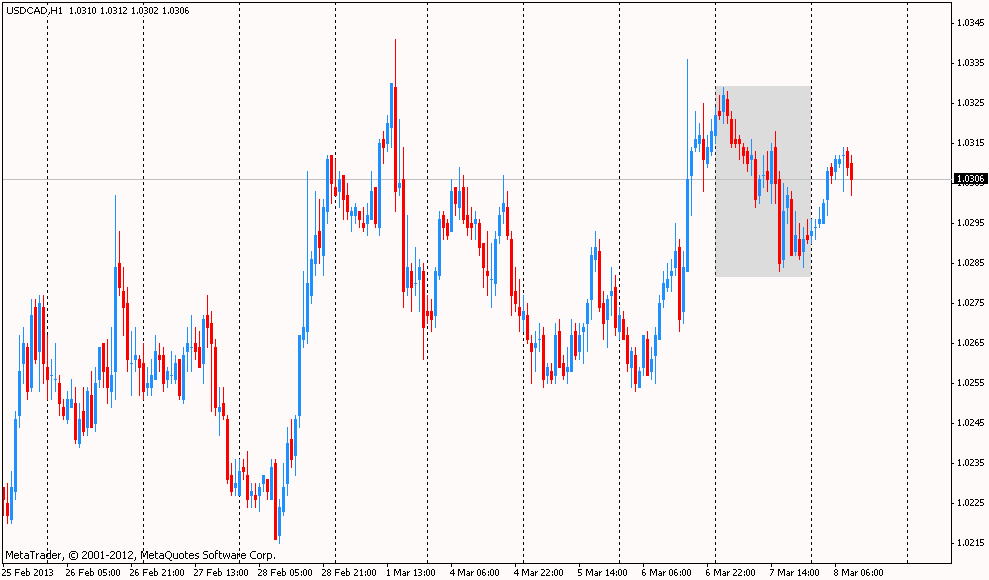Click the 5 Mar 14:00 time label
989x580 pixels.
604,573
